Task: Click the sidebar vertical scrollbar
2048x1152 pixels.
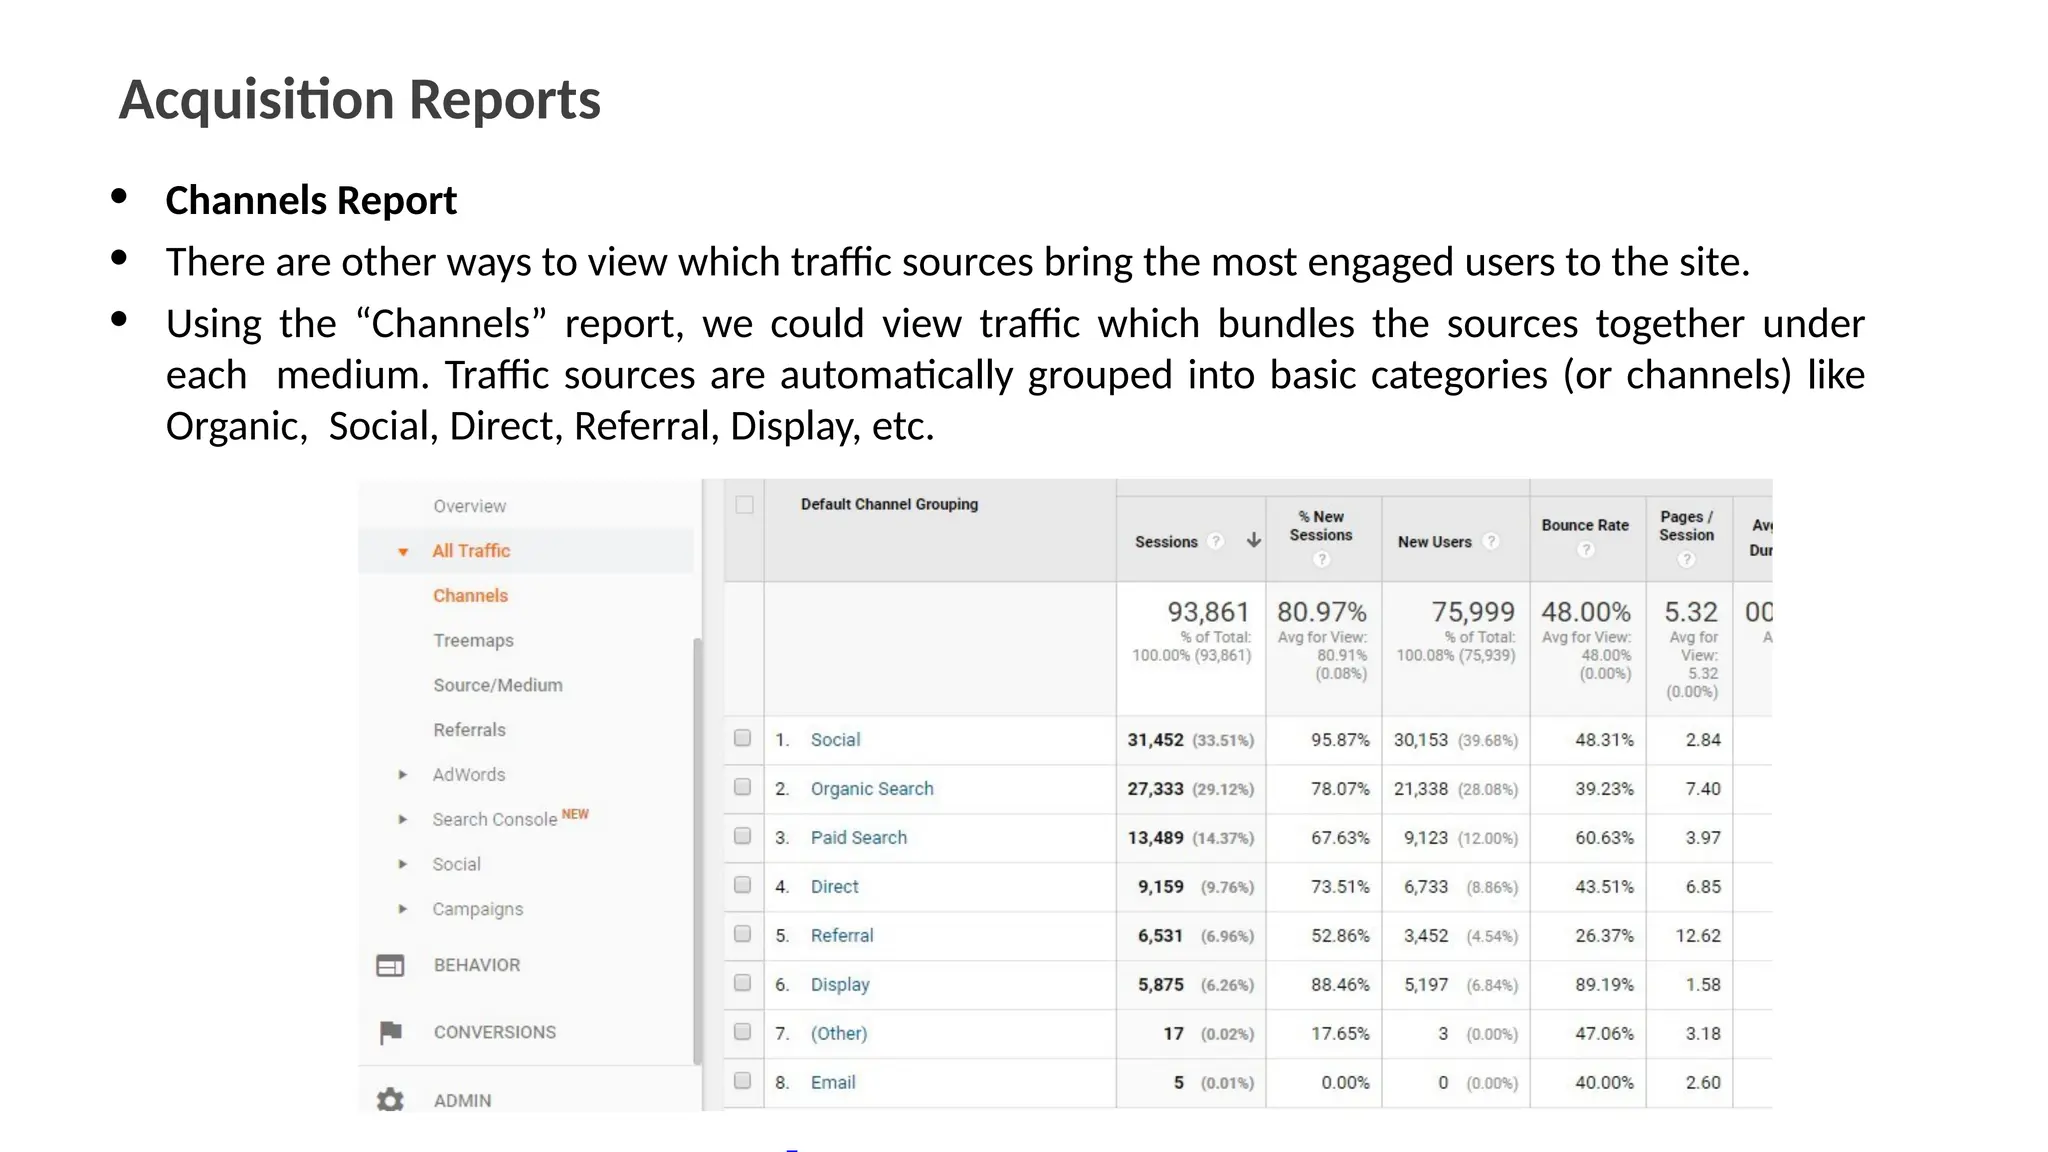Action: point(697,851)
